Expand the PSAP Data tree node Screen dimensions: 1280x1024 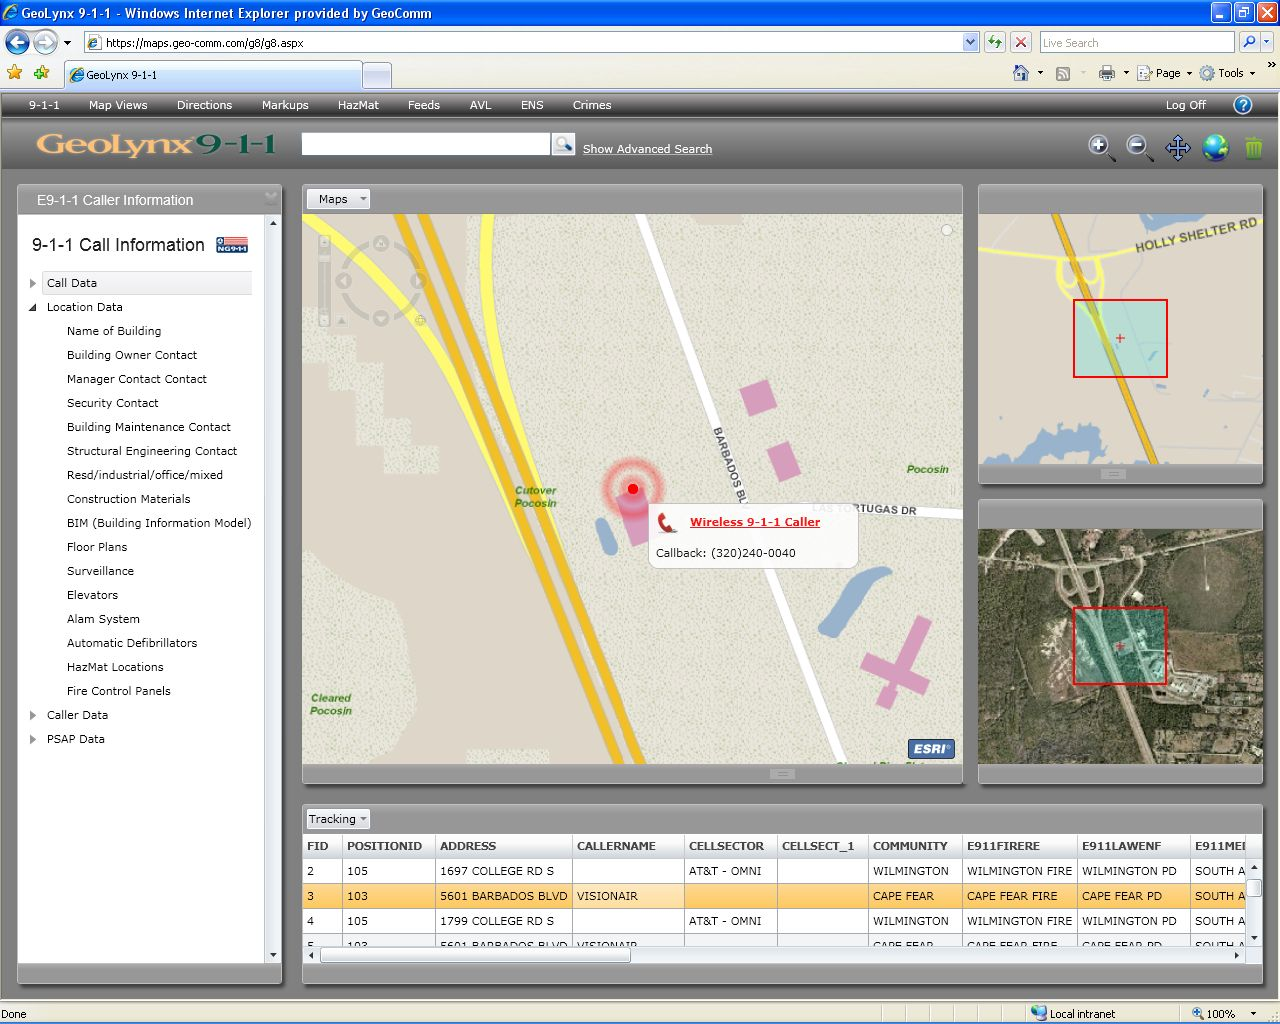(x=33, y=739)
